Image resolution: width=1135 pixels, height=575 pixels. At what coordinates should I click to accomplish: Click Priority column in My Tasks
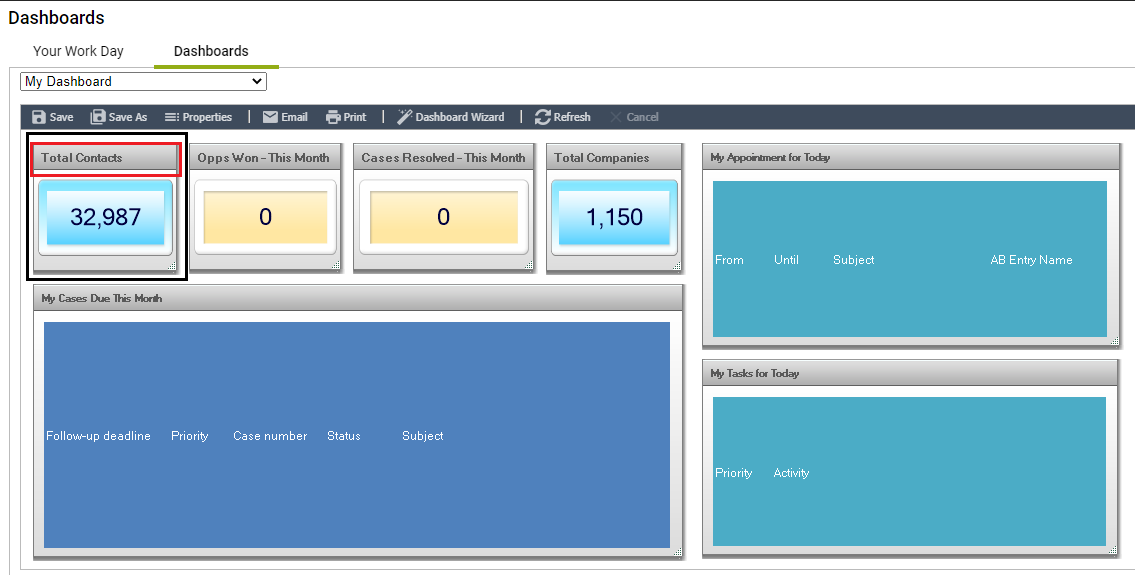733,473
